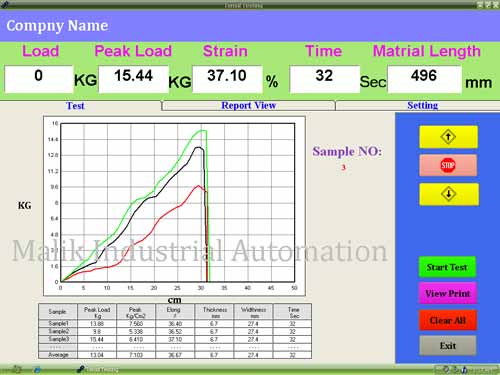500x375 pixels.
Task: Click the Peak Load column header
Action: point(97,312)
